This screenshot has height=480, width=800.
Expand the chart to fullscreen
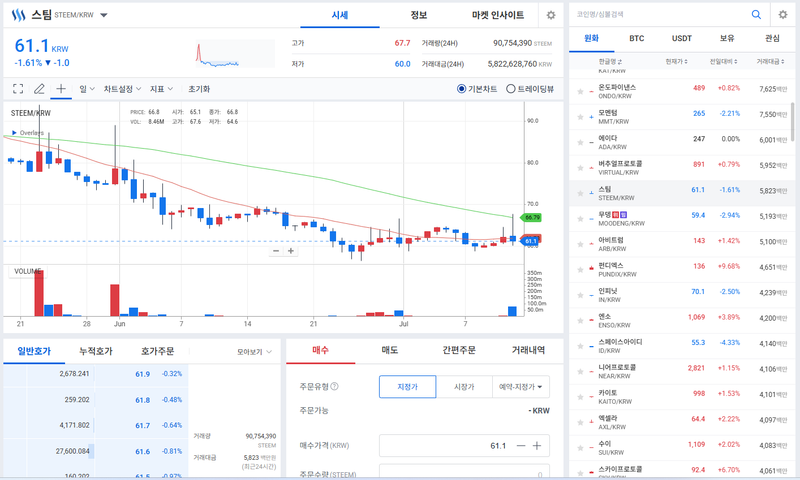(x=18, y=89)
